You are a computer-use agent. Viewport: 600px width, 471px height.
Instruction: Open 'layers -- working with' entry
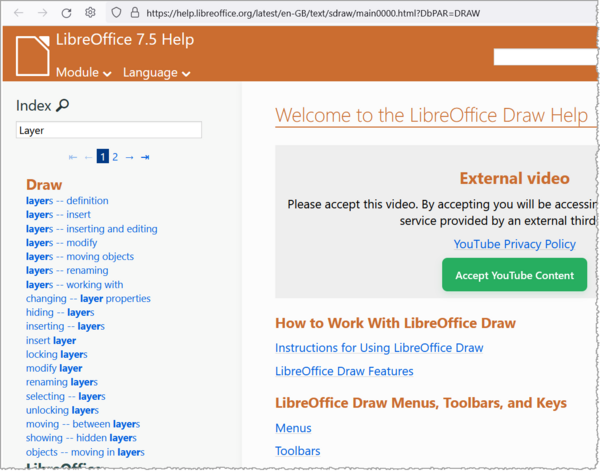click(75, 285)
